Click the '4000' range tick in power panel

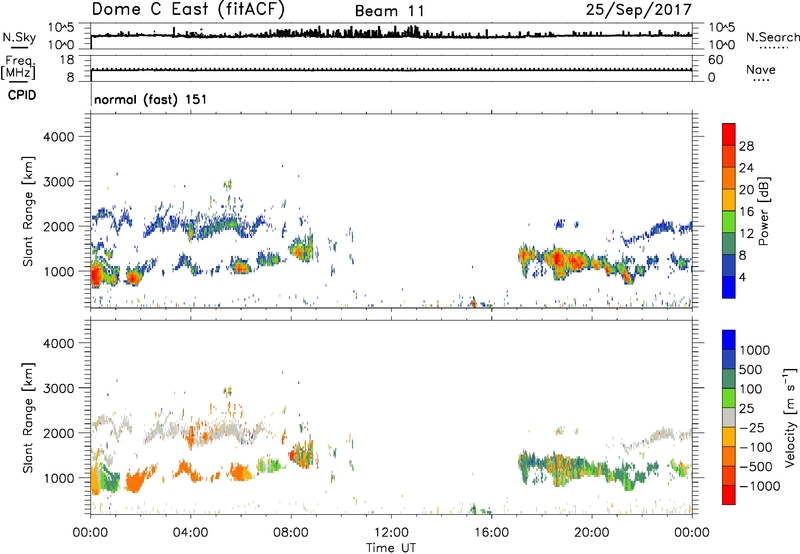pyautogui.click(x=58, y=137)
